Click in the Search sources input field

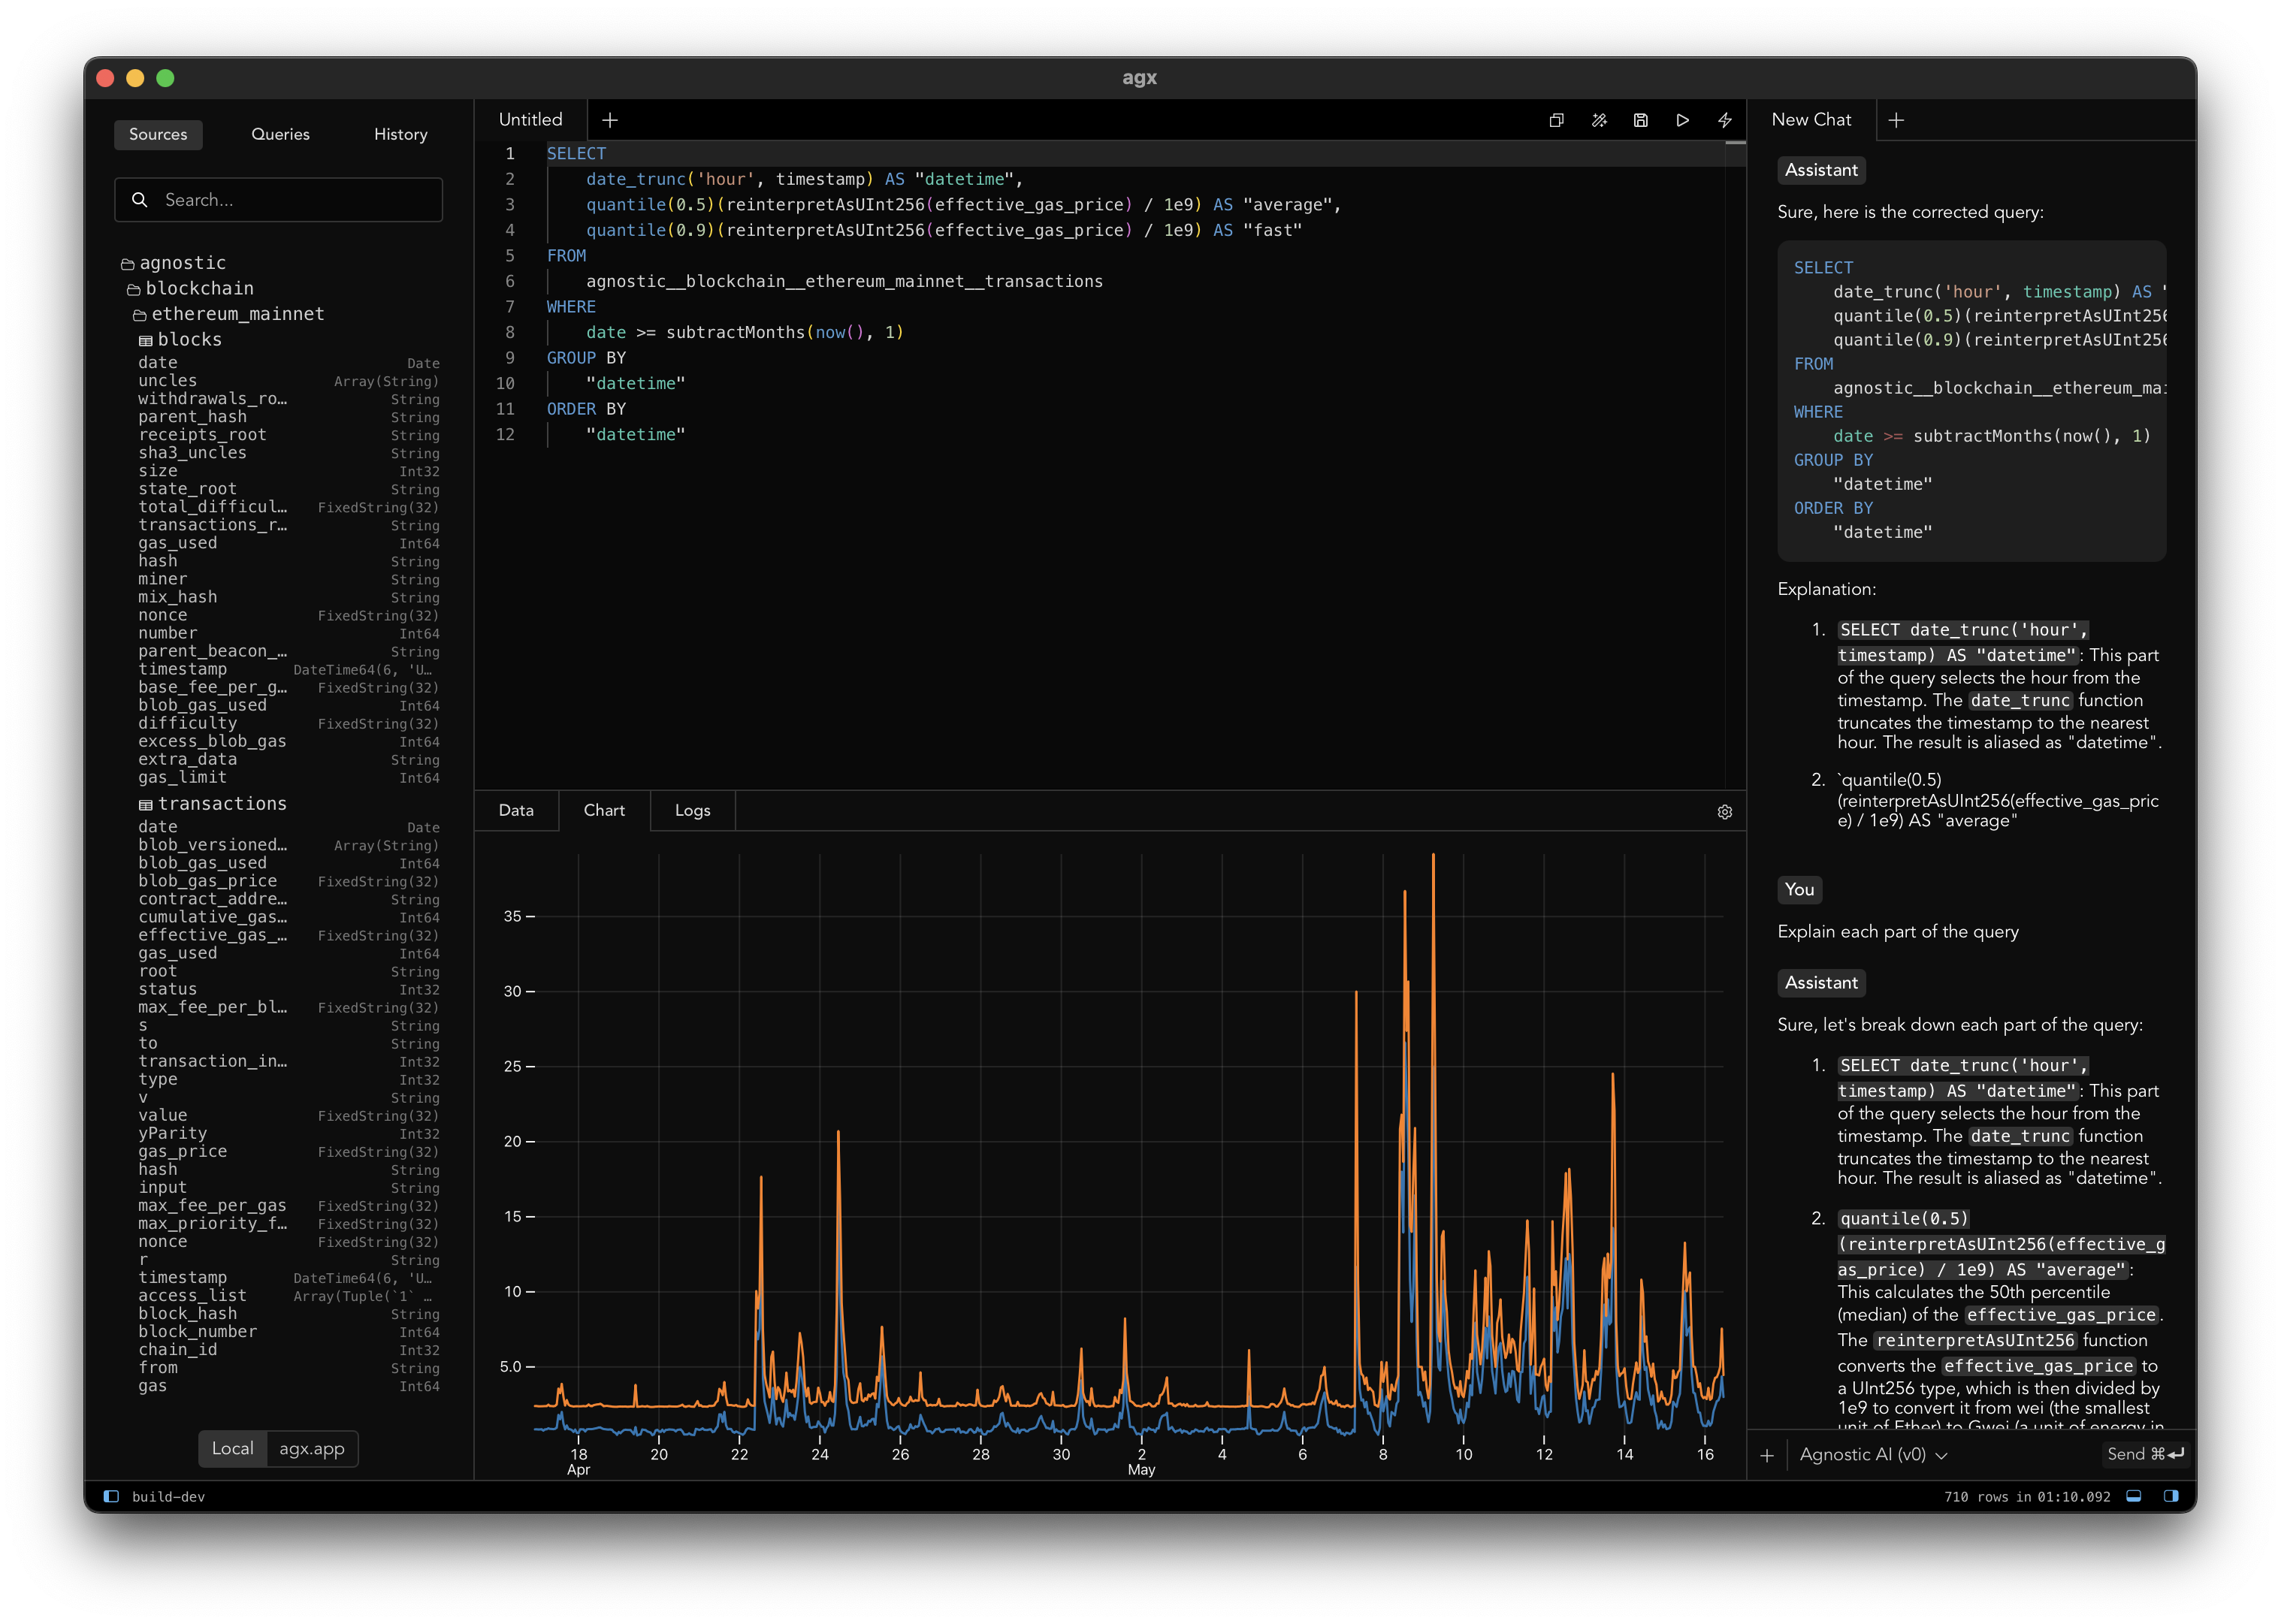pos(278,200)
